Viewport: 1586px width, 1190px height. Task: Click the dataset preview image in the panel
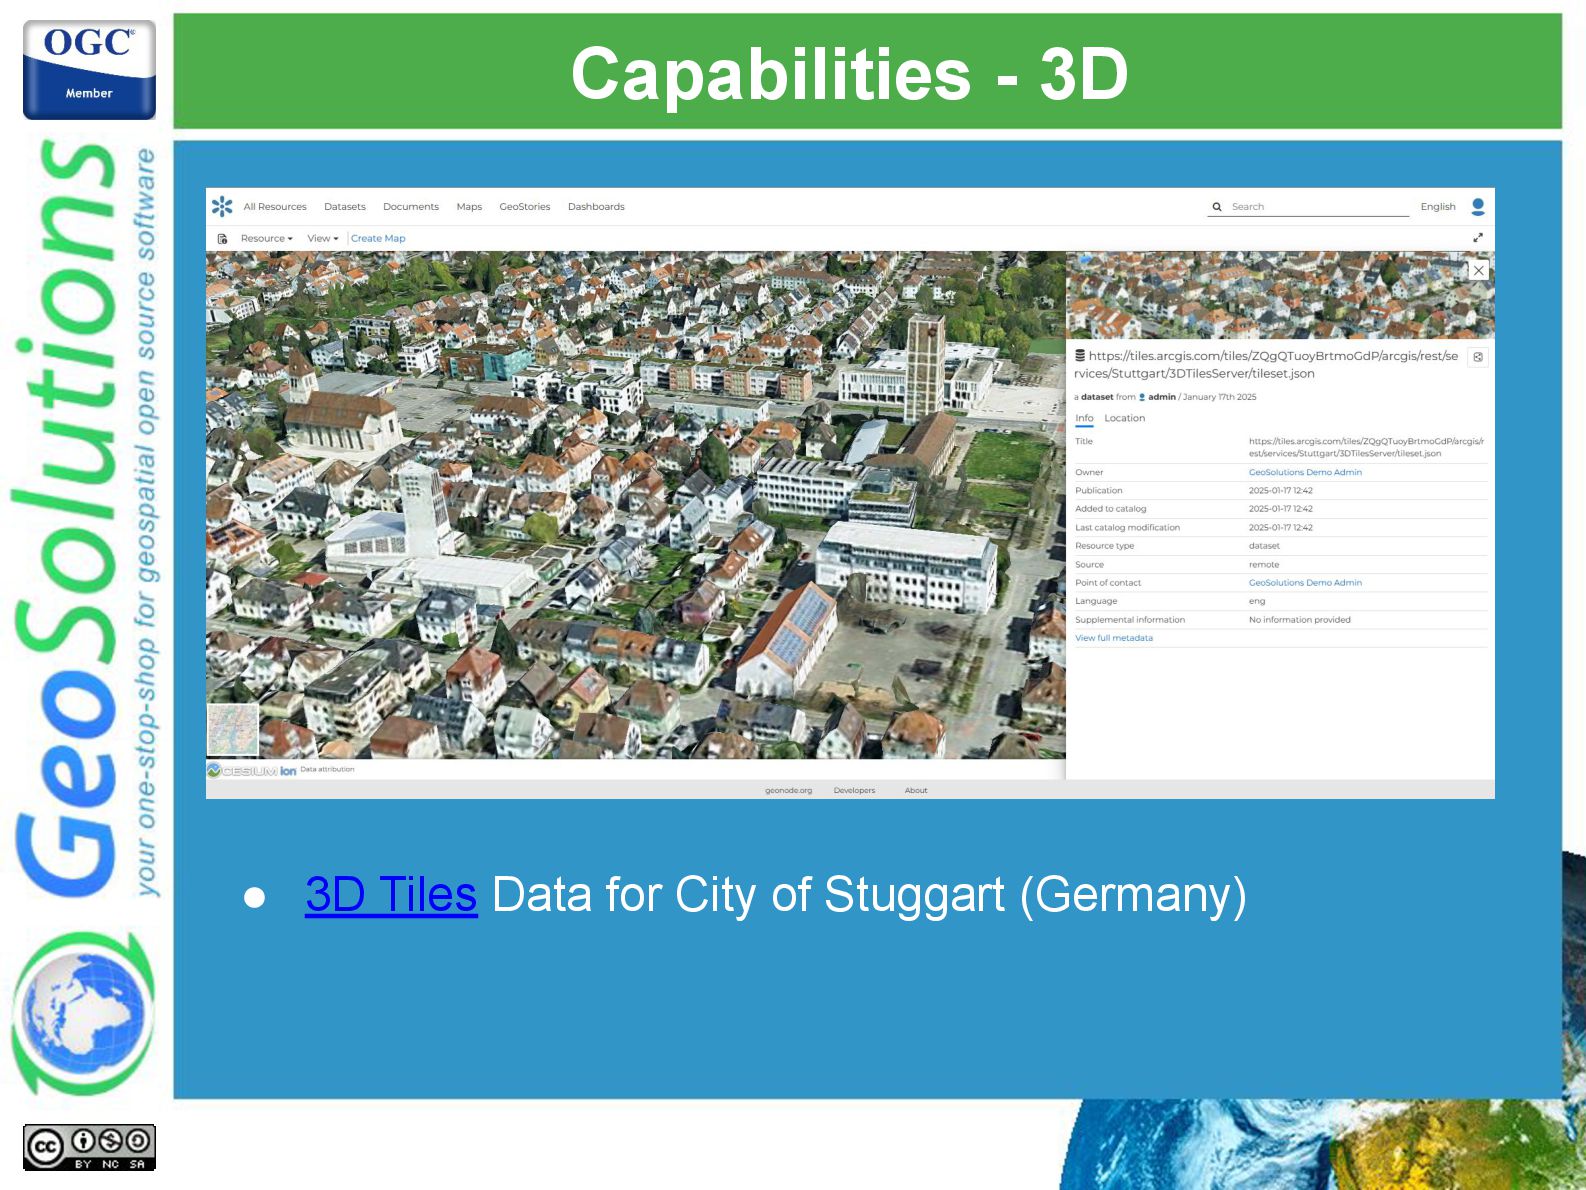coord(1280,295)
